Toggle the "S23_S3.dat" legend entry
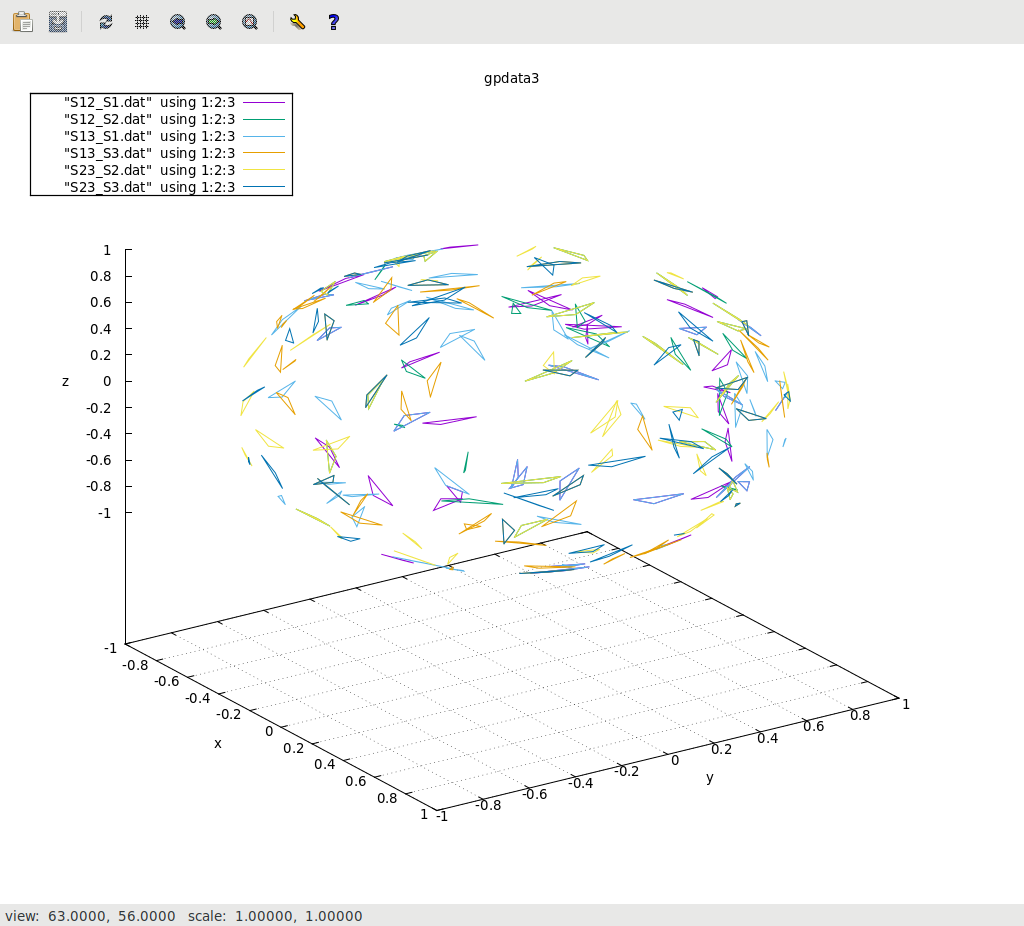 coord(149,187)
